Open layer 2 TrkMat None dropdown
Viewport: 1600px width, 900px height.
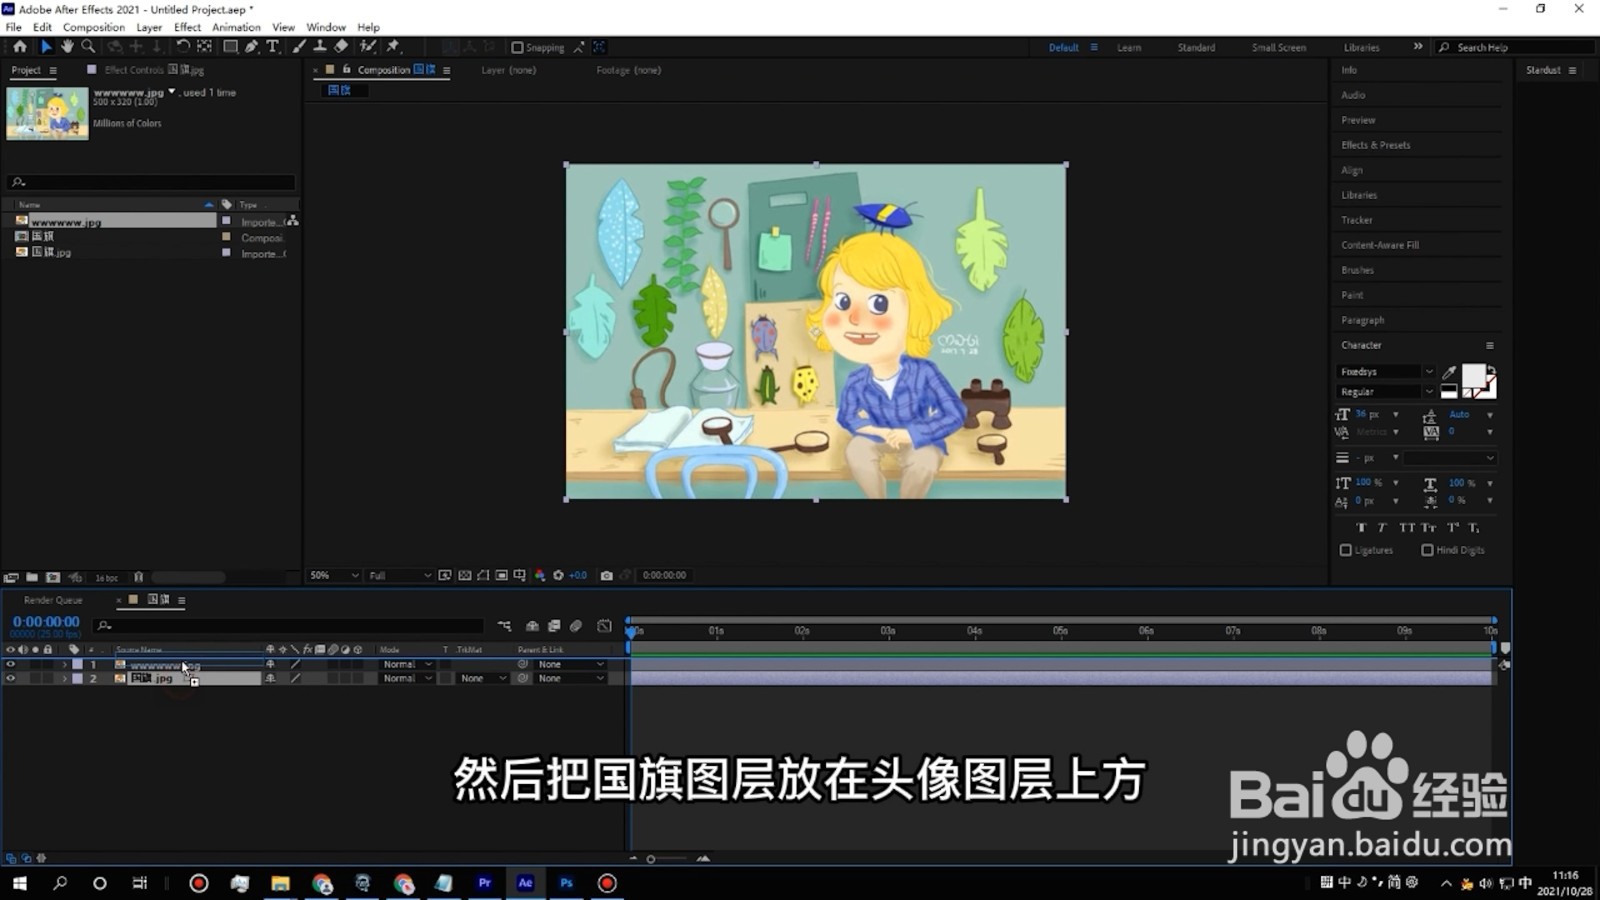[x=483, y=678]
